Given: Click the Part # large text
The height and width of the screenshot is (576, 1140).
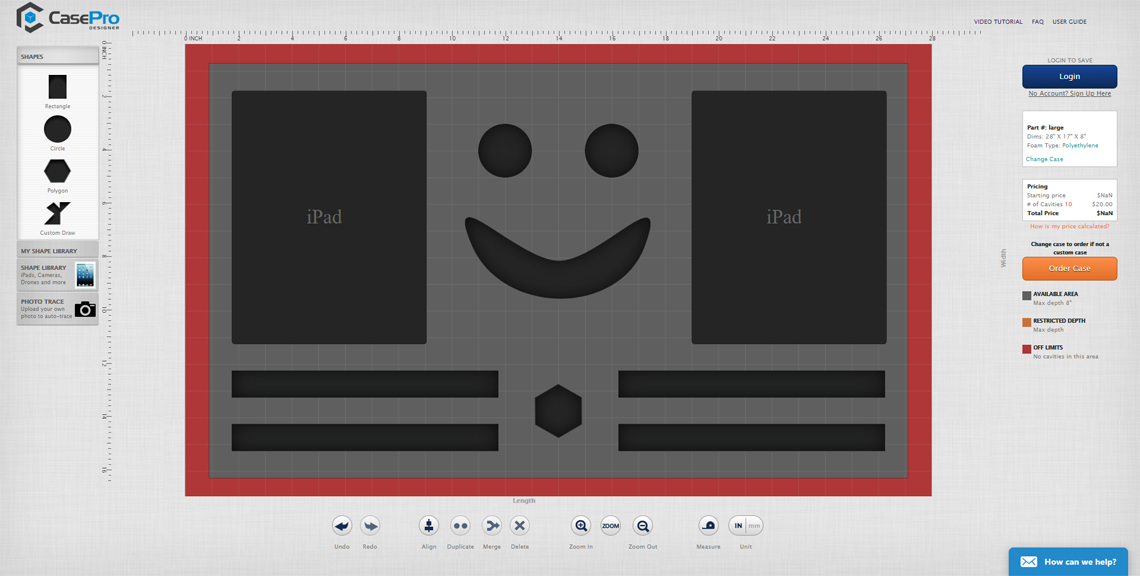Looking at the screenshot, I should (x=1045, y=127).
